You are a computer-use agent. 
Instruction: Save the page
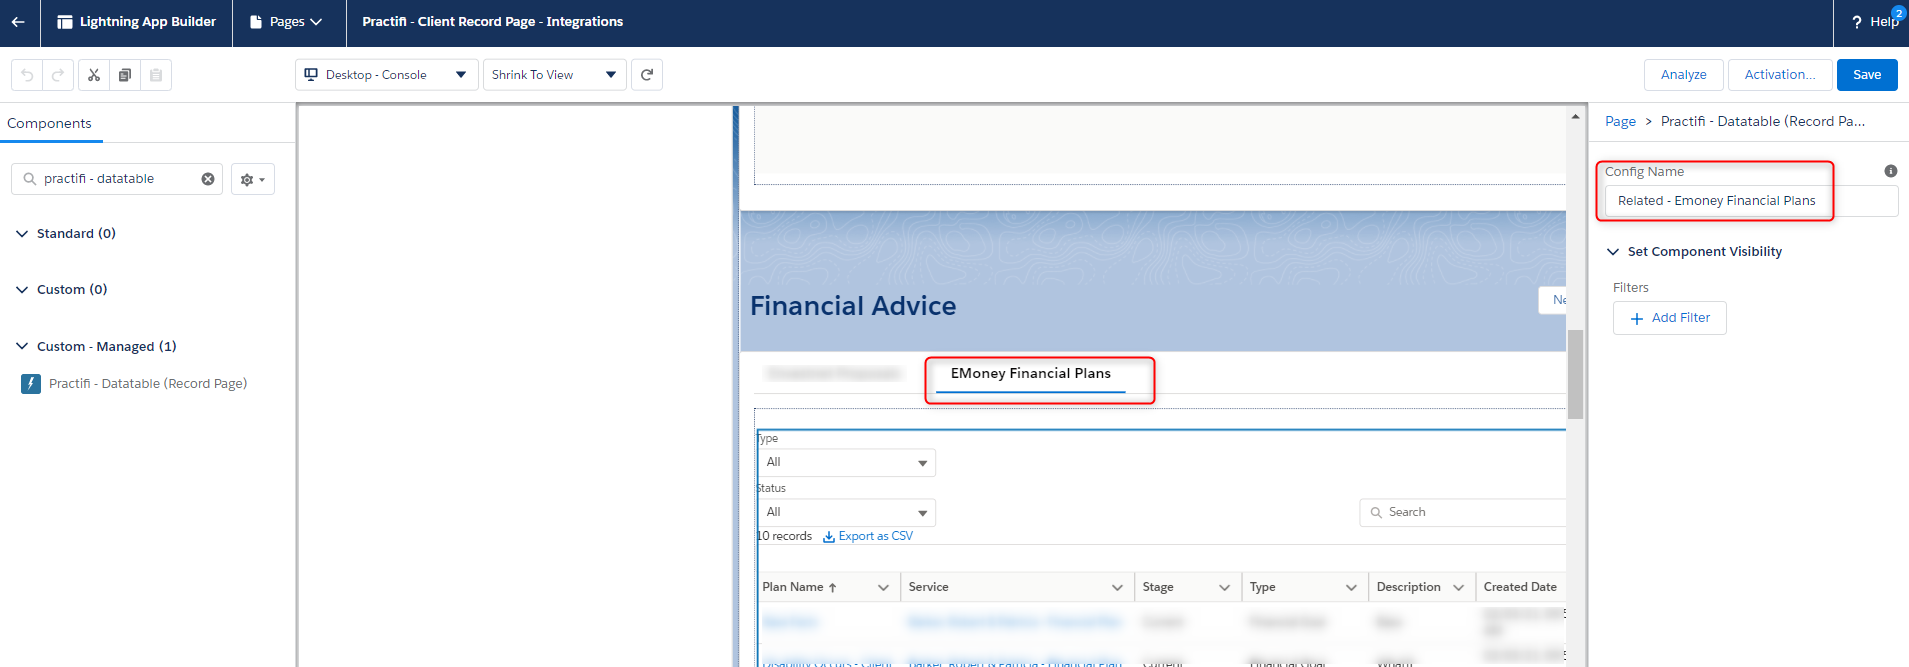[x=1866, y=75]
